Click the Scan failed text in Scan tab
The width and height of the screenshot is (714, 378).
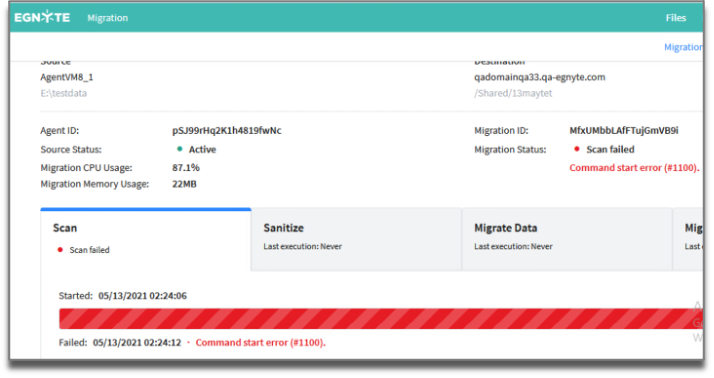89,250
